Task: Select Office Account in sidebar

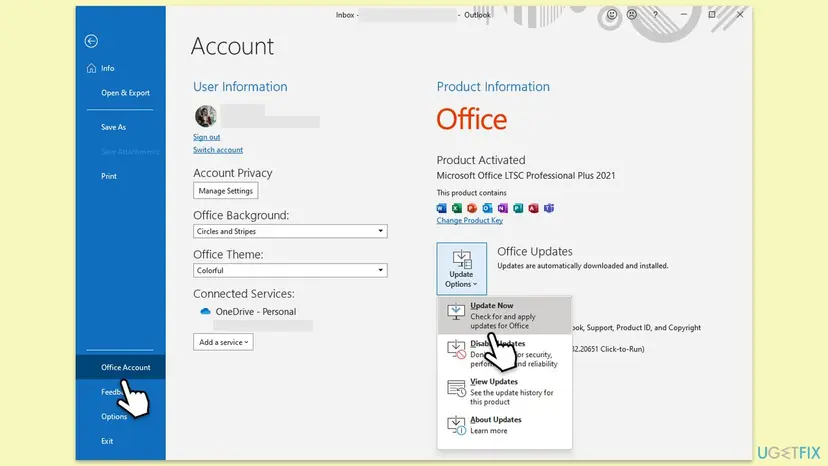Action: (120, 367)
